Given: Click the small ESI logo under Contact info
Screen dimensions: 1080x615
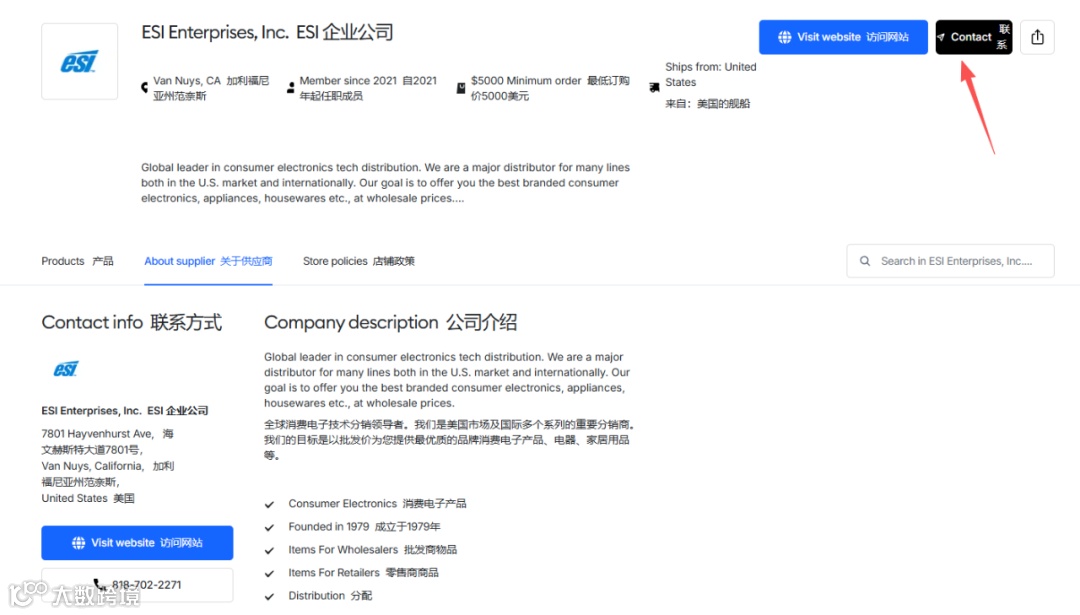Looking at the screenshot, I should point(66,369).
